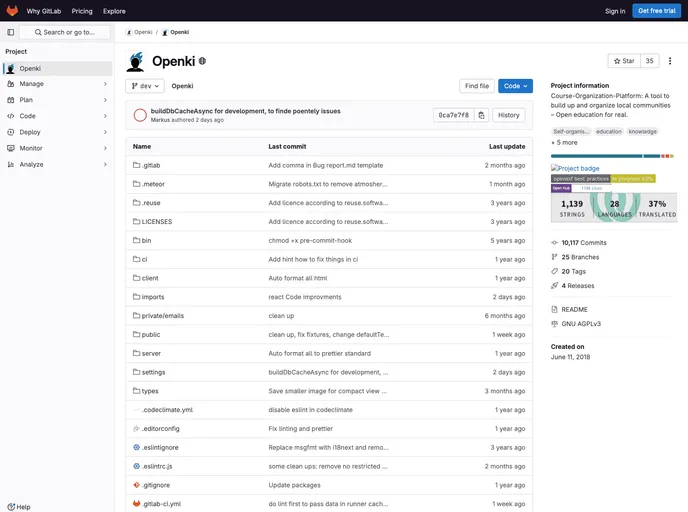
Task: Open the settings folder
Action: (153, 372)
